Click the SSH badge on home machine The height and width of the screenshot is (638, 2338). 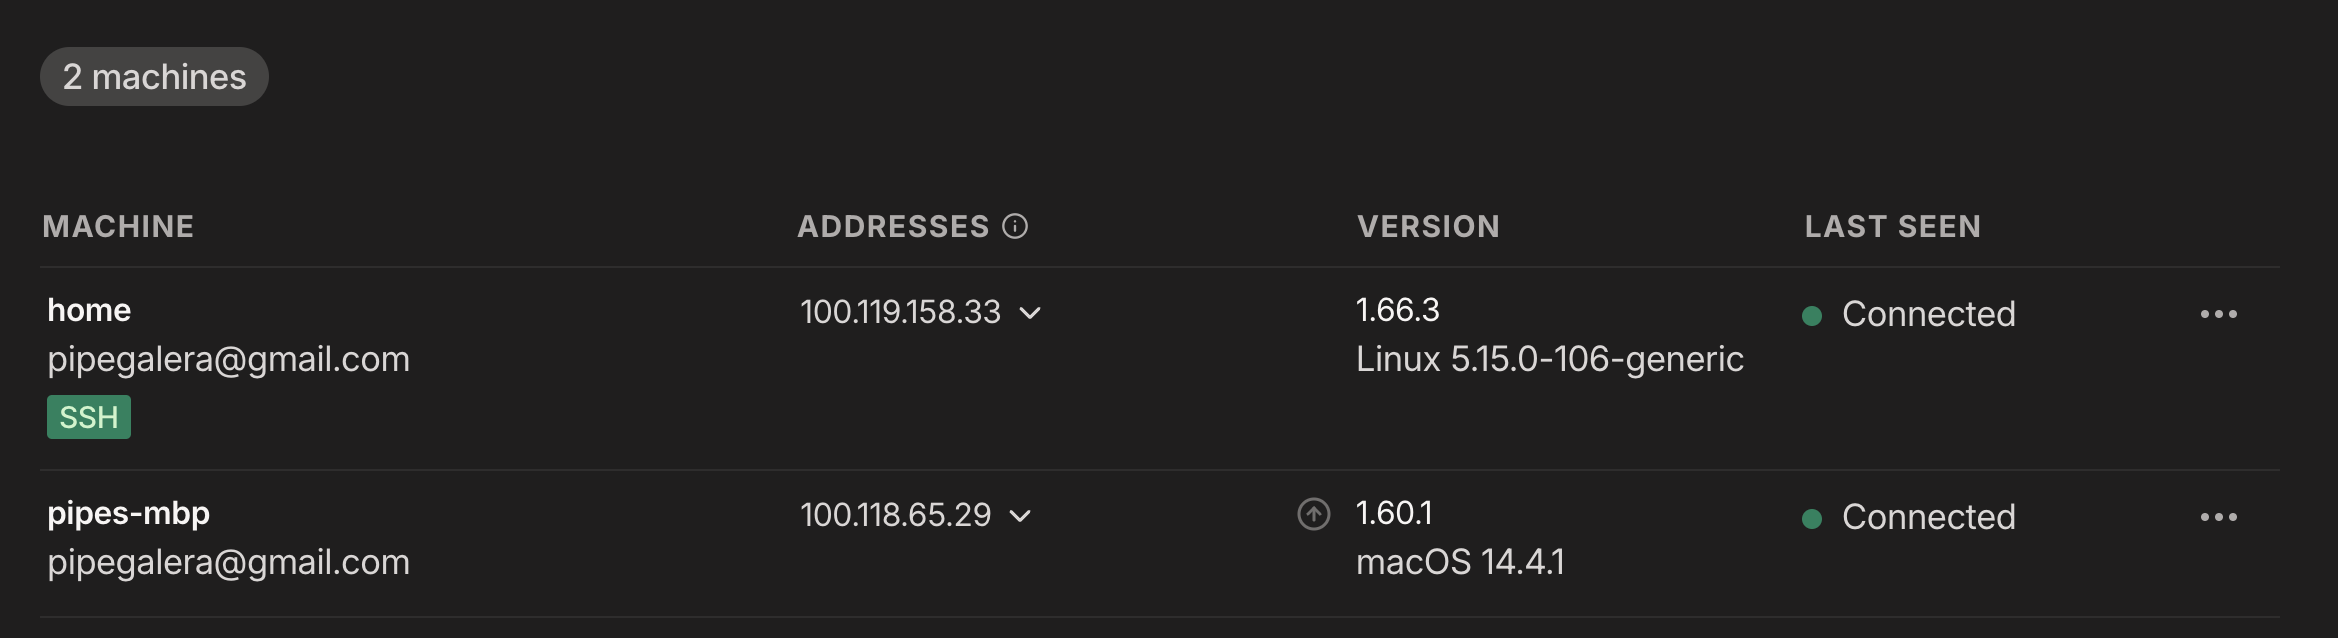tap(89, 417)
